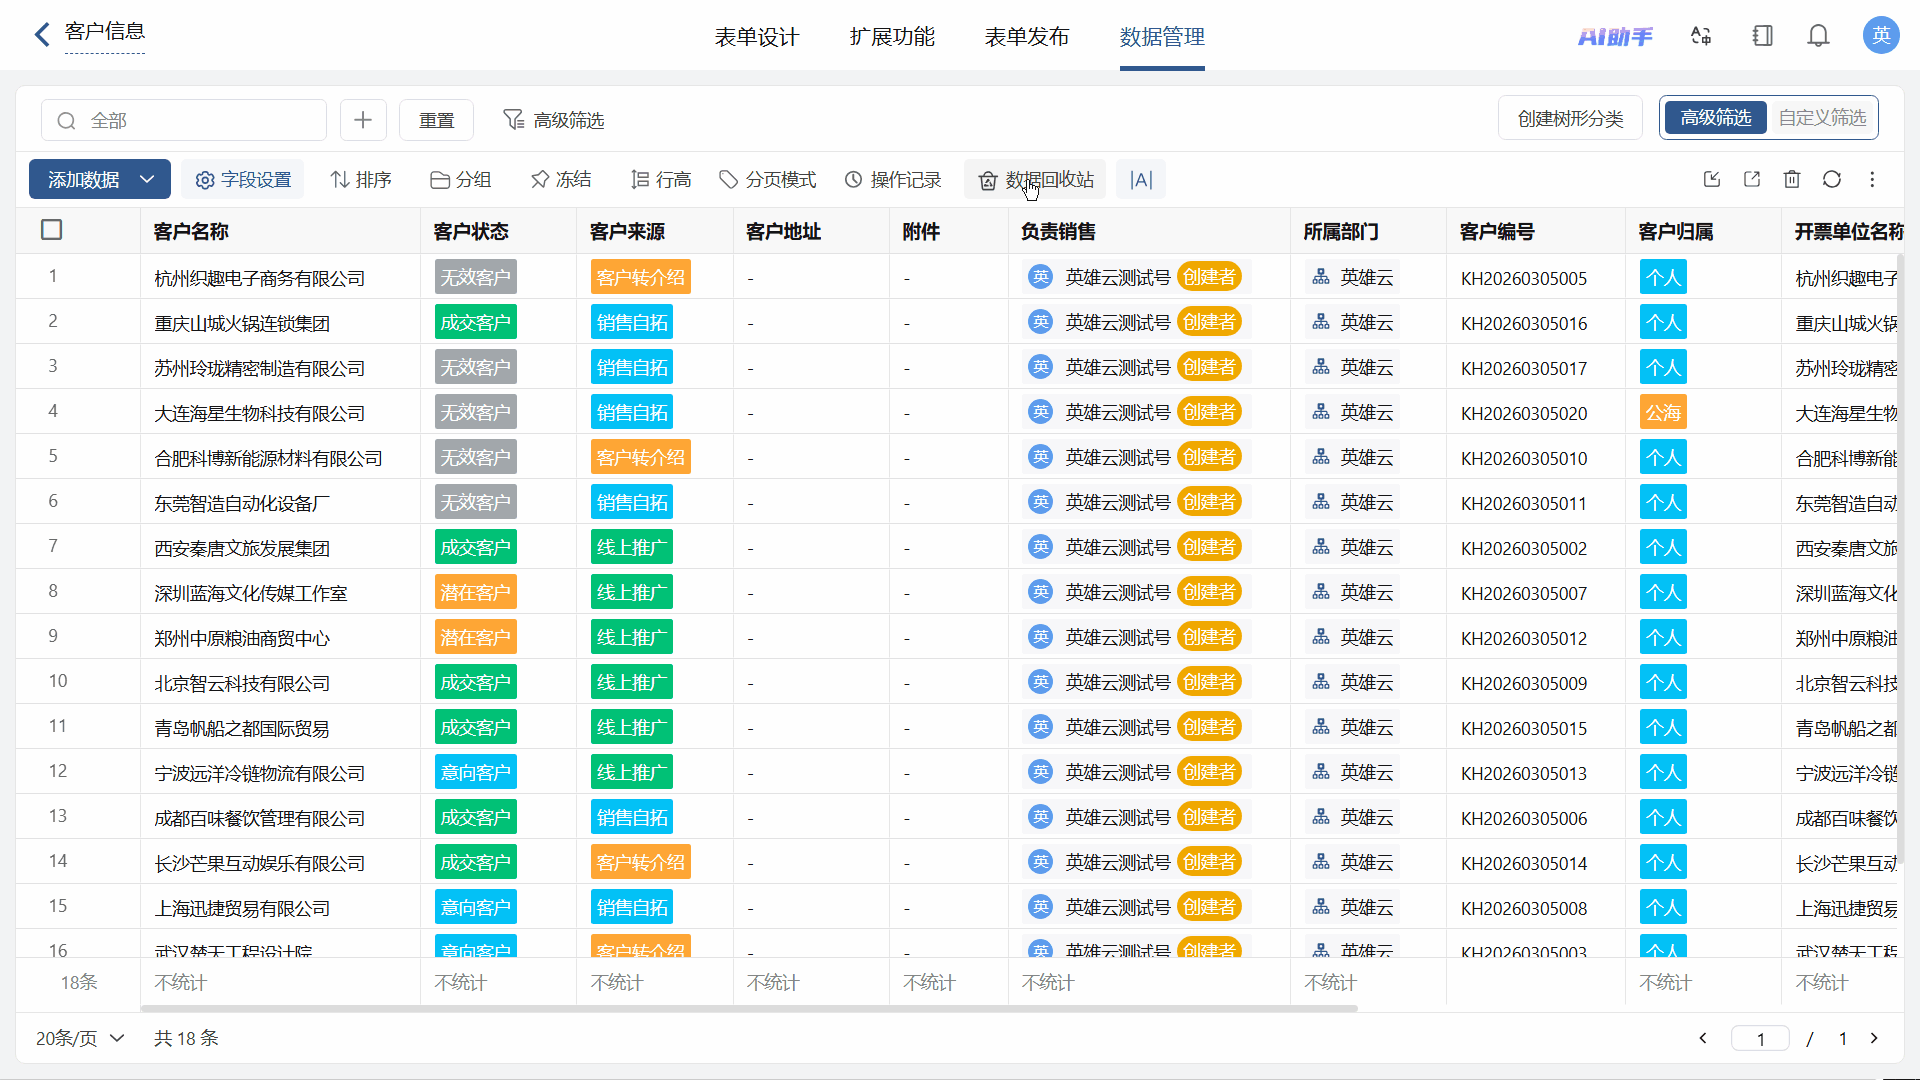Viewport: 1920px width, 1080px height.
Task: Click the refresh icon
Action: point(1832,179)
